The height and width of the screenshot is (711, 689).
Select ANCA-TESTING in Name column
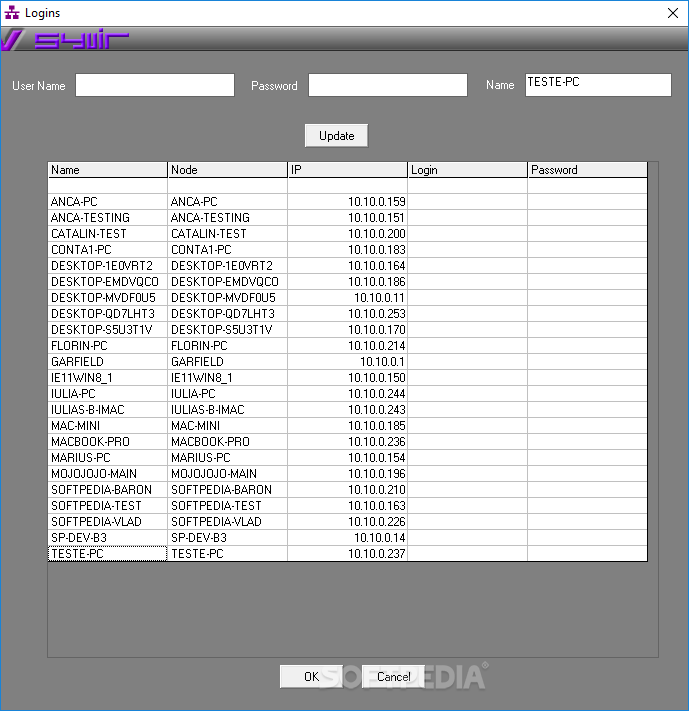pyautogui.click(x=108, y=218)
